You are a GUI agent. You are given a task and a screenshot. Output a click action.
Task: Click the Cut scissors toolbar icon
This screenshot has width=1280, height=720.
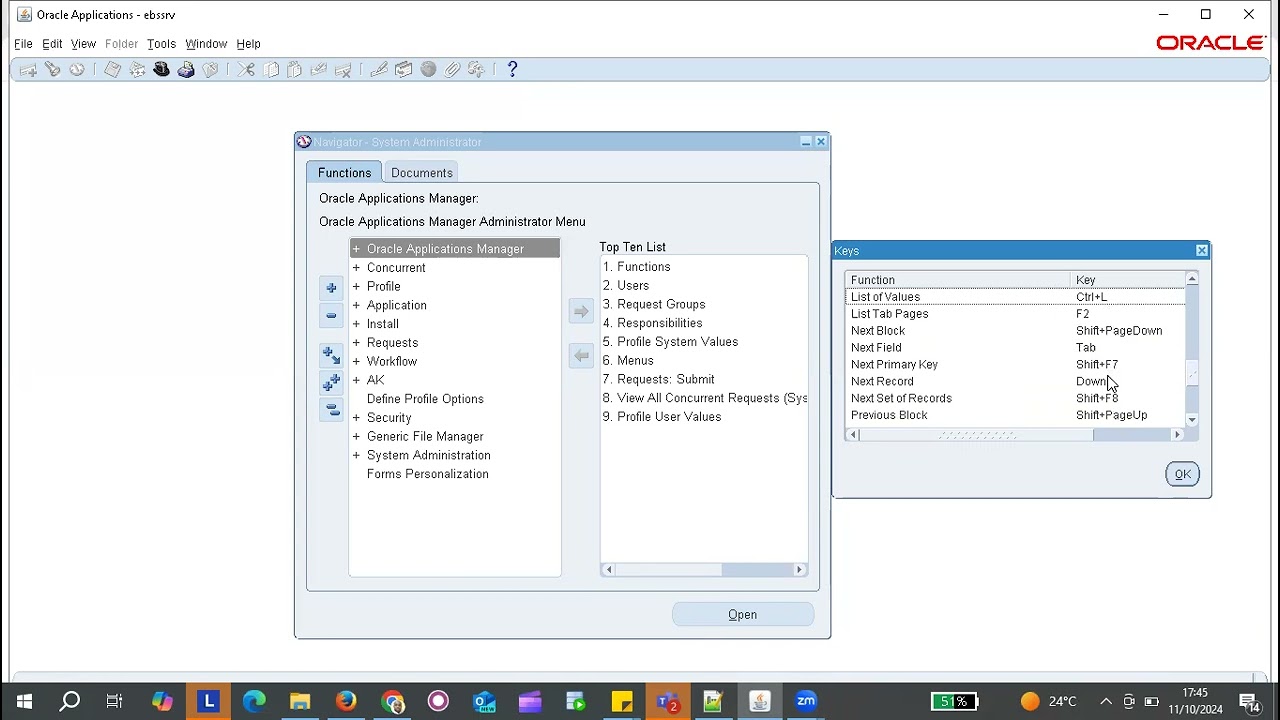pyautogui.click(x=246, y=70)
